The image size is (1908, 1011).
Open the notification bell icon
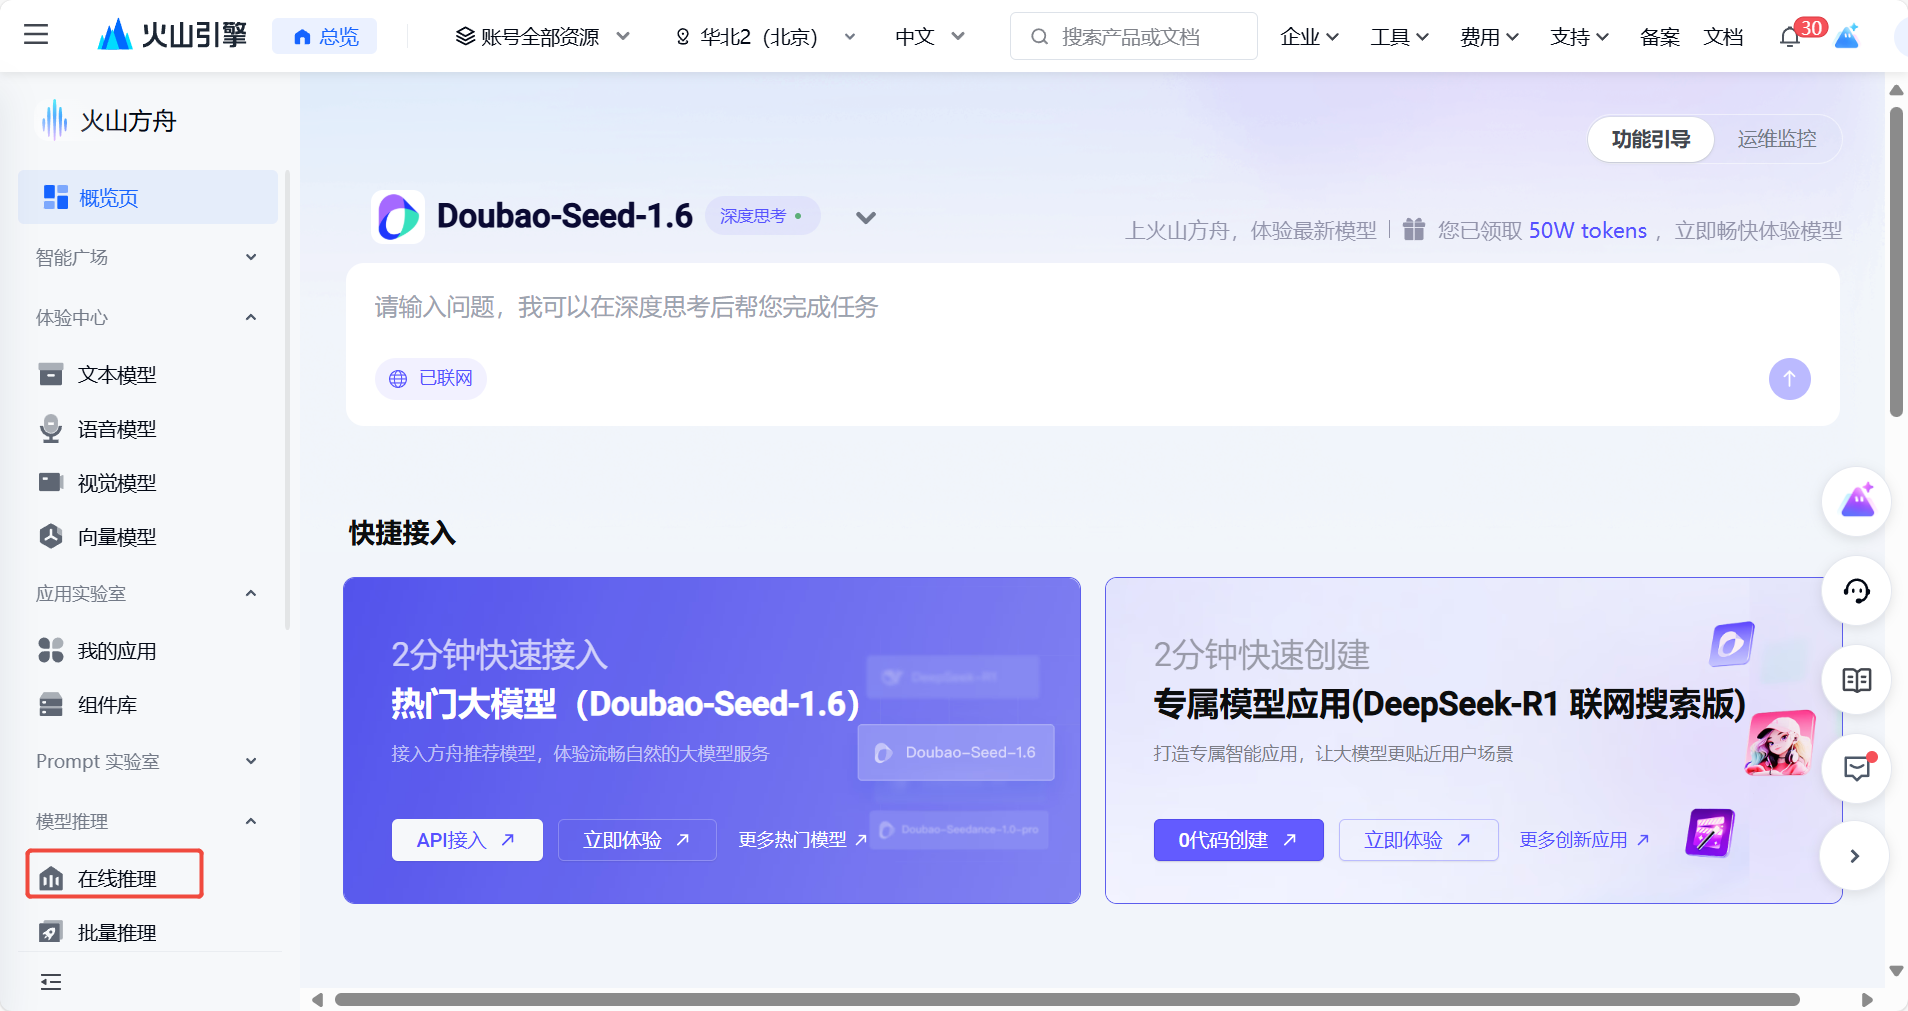1790,37
